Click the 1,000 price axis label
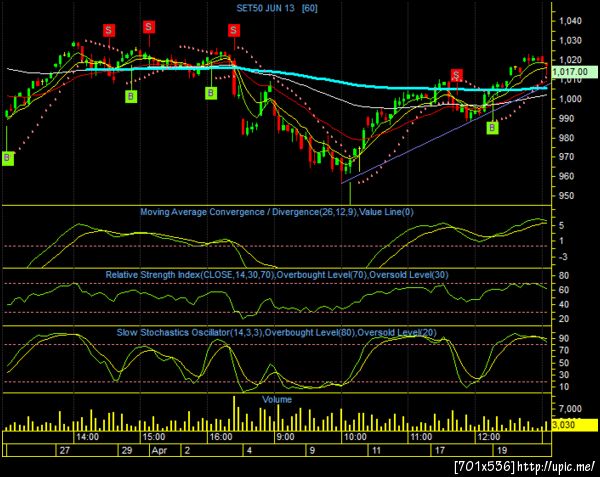This screenshot has height=477, width=600. (x=570, y=99)
